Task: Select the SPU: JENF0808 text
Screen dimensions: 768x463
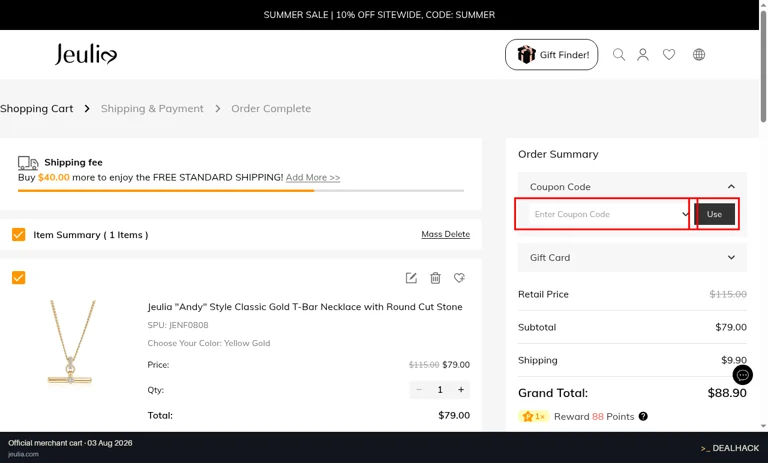Action: (178, 325)
